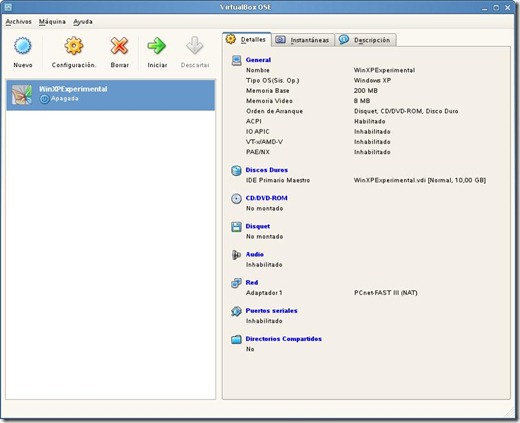Click the '8 MB' video memory value
Image resolution: width=520 pixels, height=423 pixels.
tap(362, 101)
